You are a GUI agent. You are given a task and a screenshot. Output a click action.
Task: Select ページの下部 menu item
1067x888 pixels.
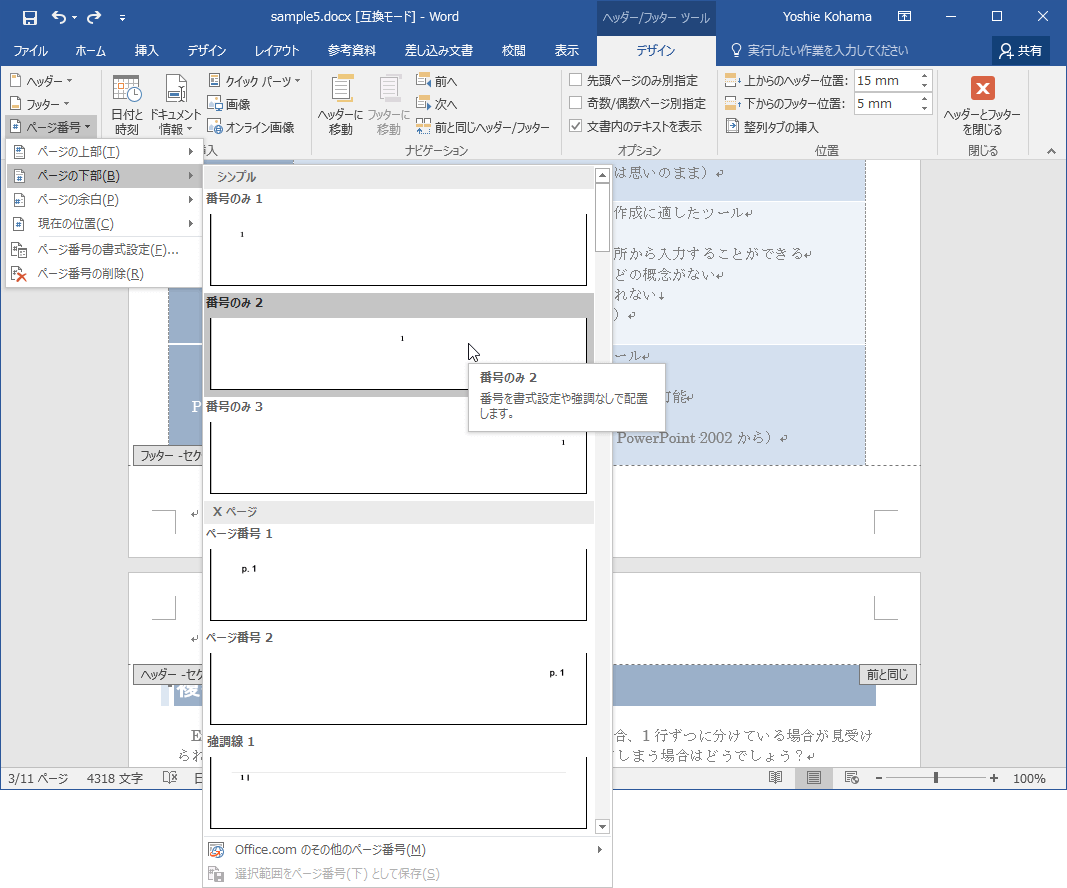104,176
